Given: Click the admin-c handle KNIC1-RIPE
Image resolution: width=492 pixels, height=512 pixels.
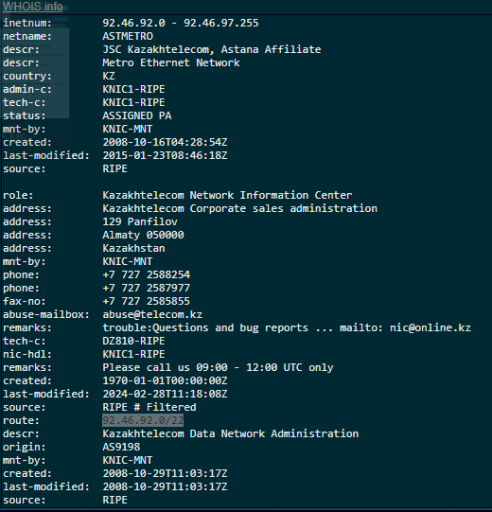Looking at the screenshot, I should pos(134,89).
